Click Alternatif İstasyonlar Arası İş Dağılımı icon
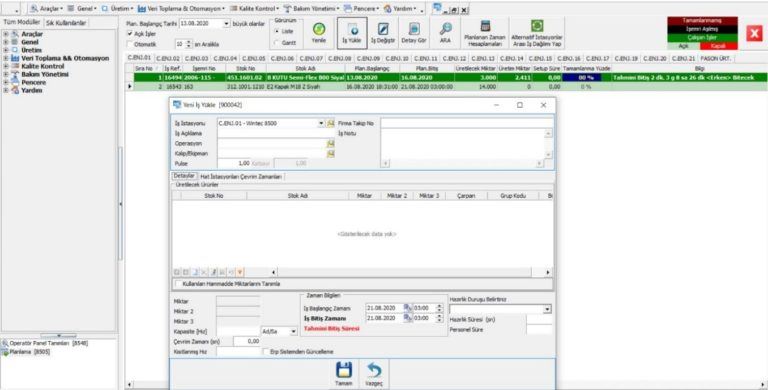Image resolution: width=768 pixels, height=390 pixels. [x=537, y=26]
